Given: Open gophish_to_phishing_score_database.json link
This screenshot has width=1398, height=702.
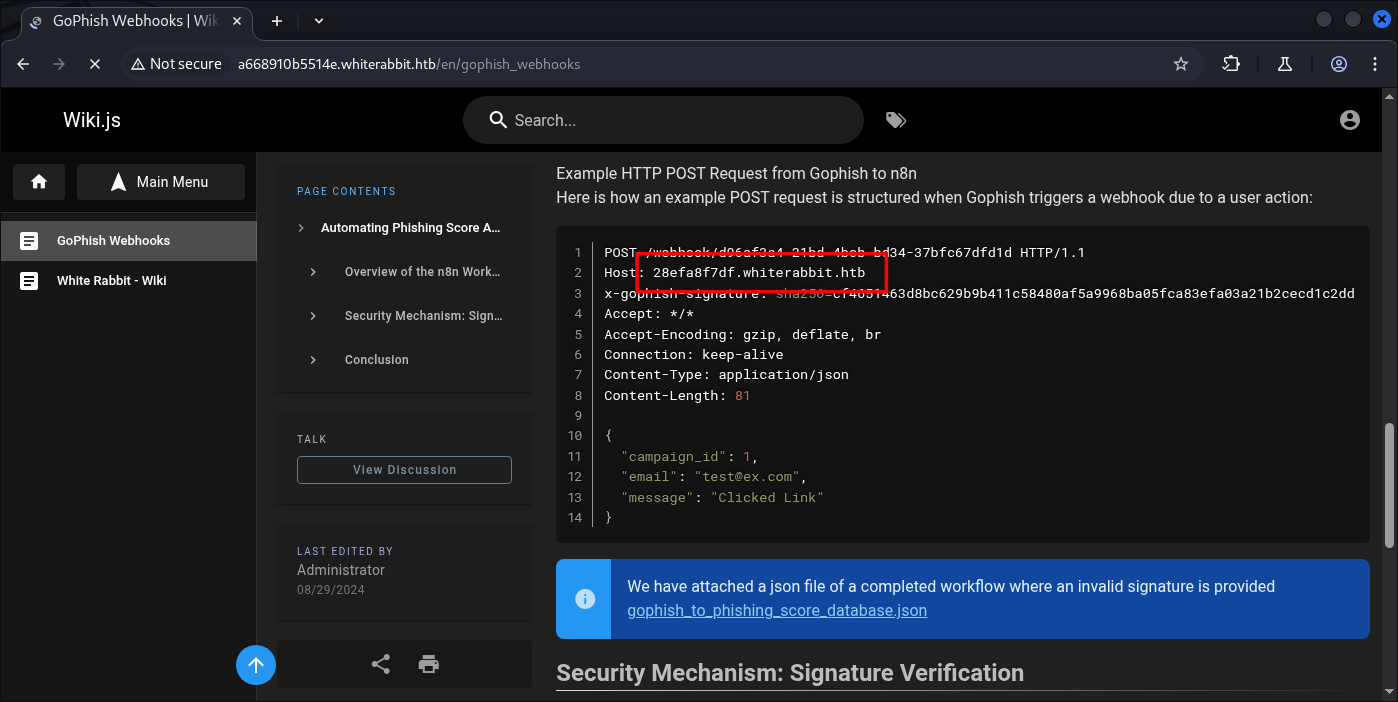Looking at the screenshot, I should [x=776, y=610].
